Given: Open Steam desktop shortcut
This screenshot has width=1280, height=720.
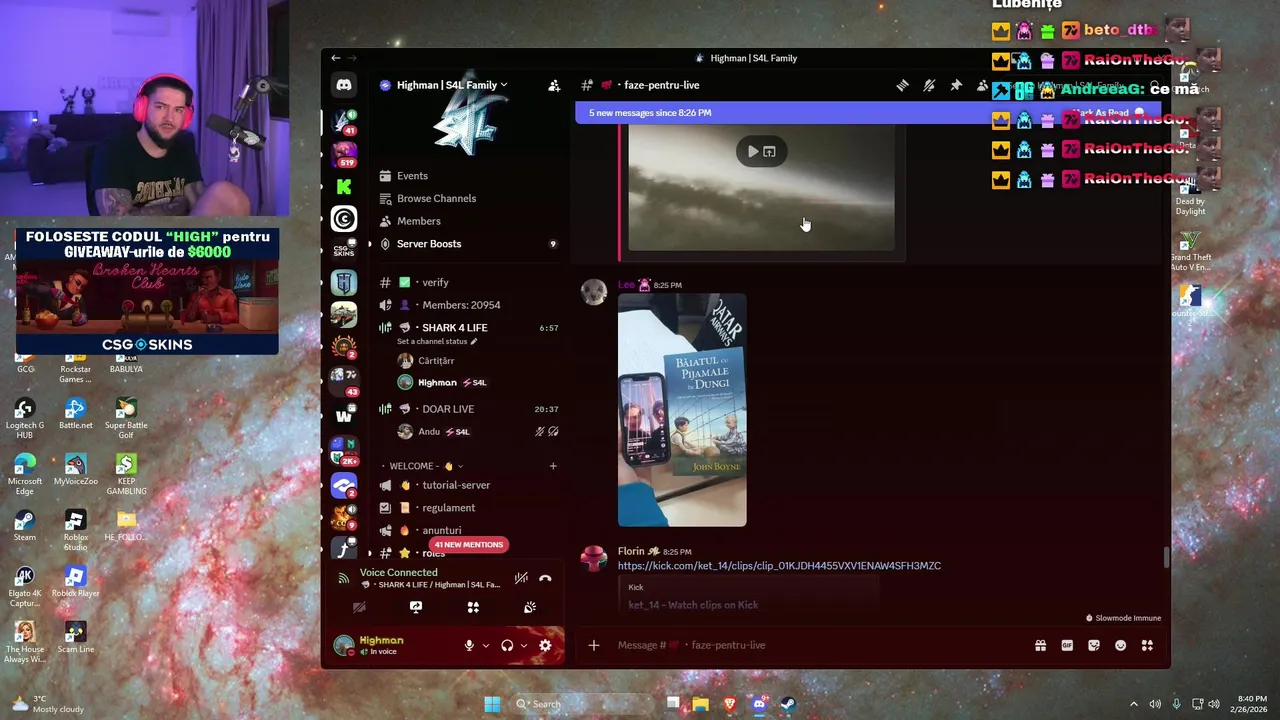Looking at the screenshot, I should (25, 523).
